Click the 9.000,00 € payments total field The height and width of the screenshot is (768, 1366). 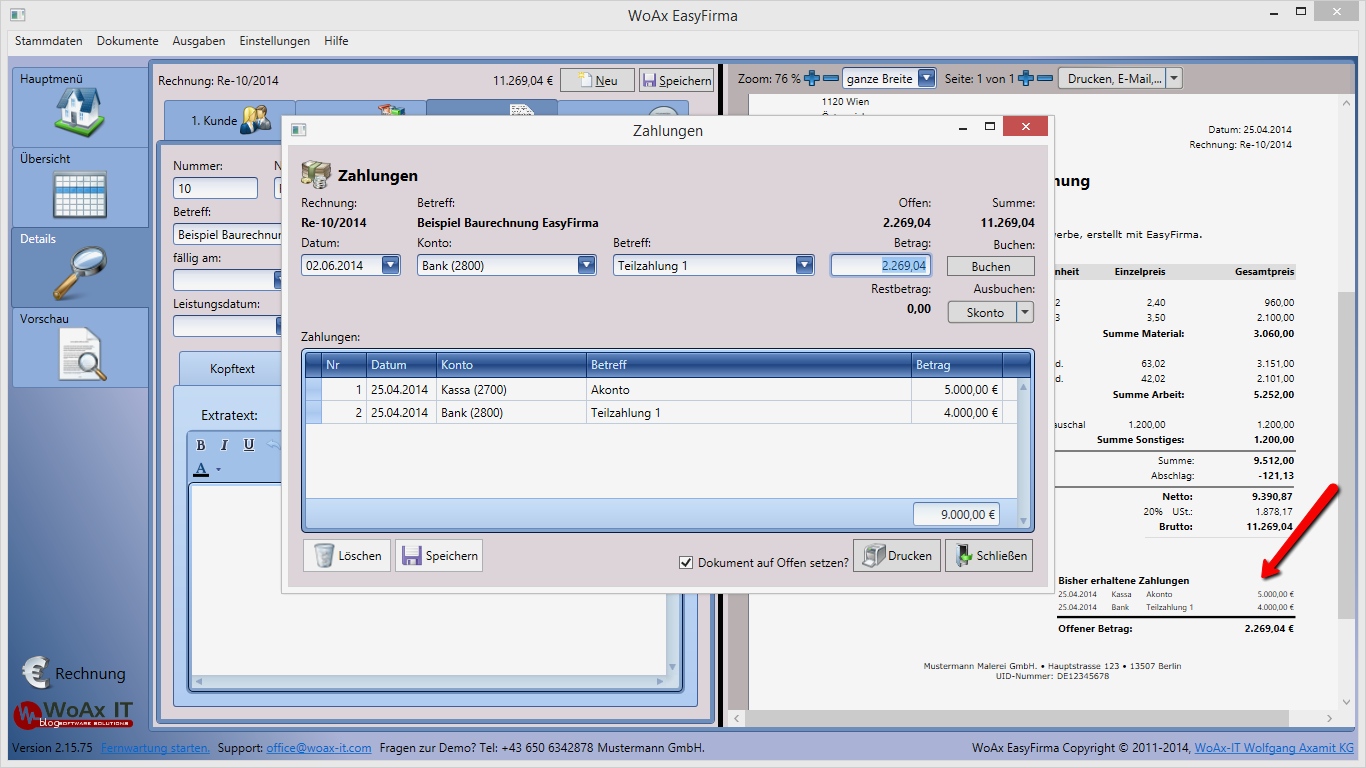(956, 514)
